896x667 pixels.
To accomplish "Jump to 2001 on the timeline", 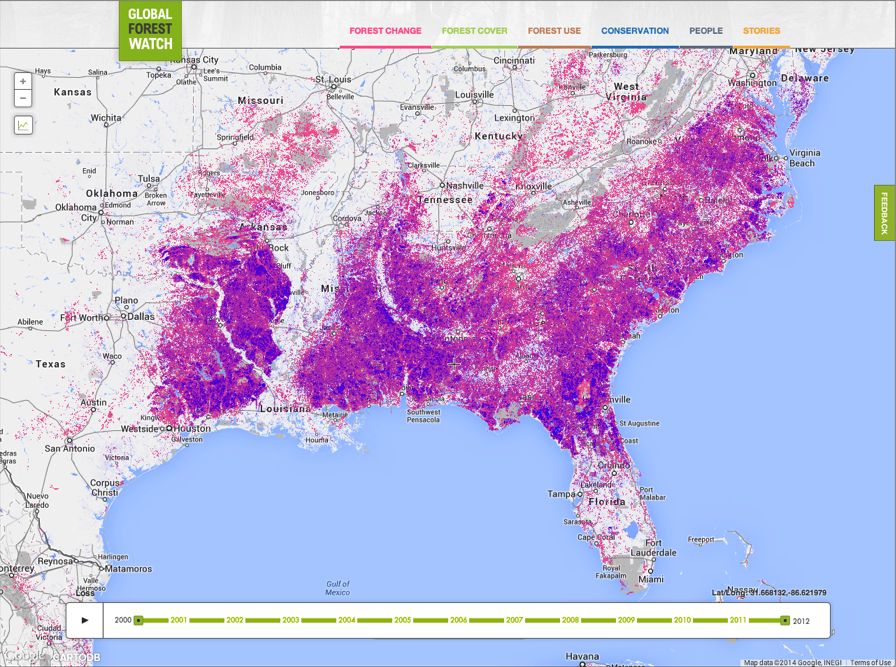I will point(178,620).
